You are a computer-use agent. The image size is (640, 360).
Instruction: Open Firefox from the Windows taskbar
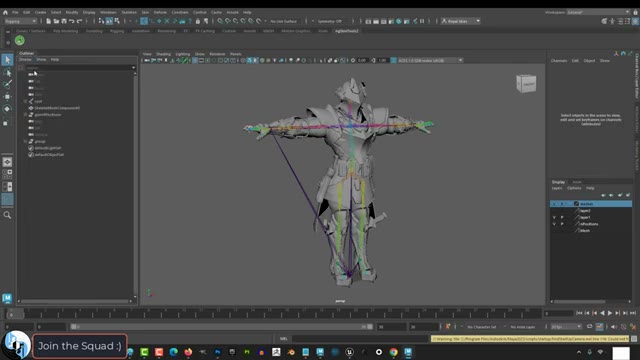(188, 352)
